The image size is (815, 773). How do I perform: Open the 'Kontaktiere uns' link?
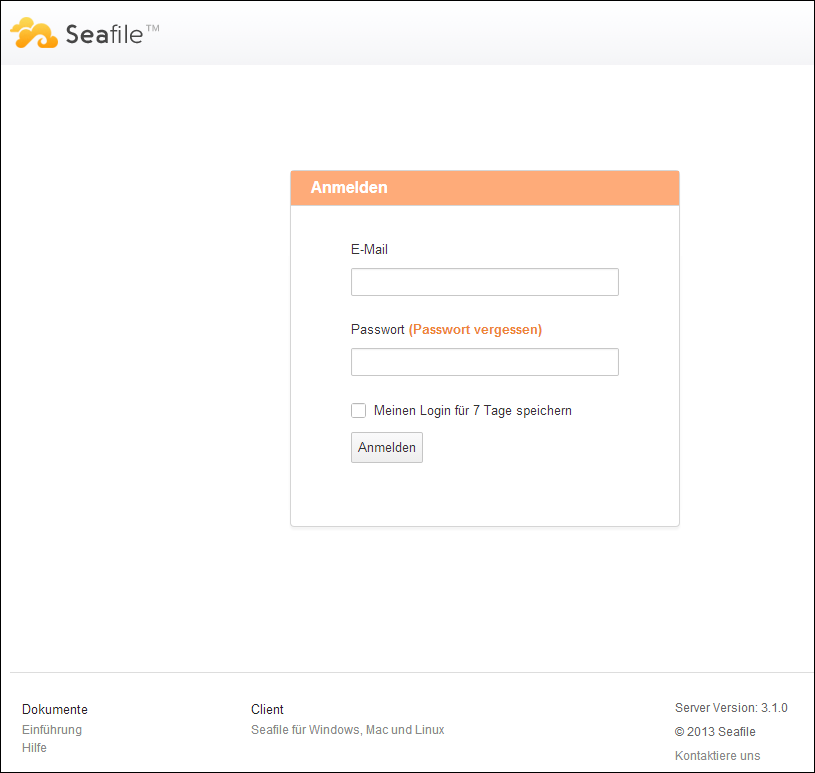tap(717, 756)
